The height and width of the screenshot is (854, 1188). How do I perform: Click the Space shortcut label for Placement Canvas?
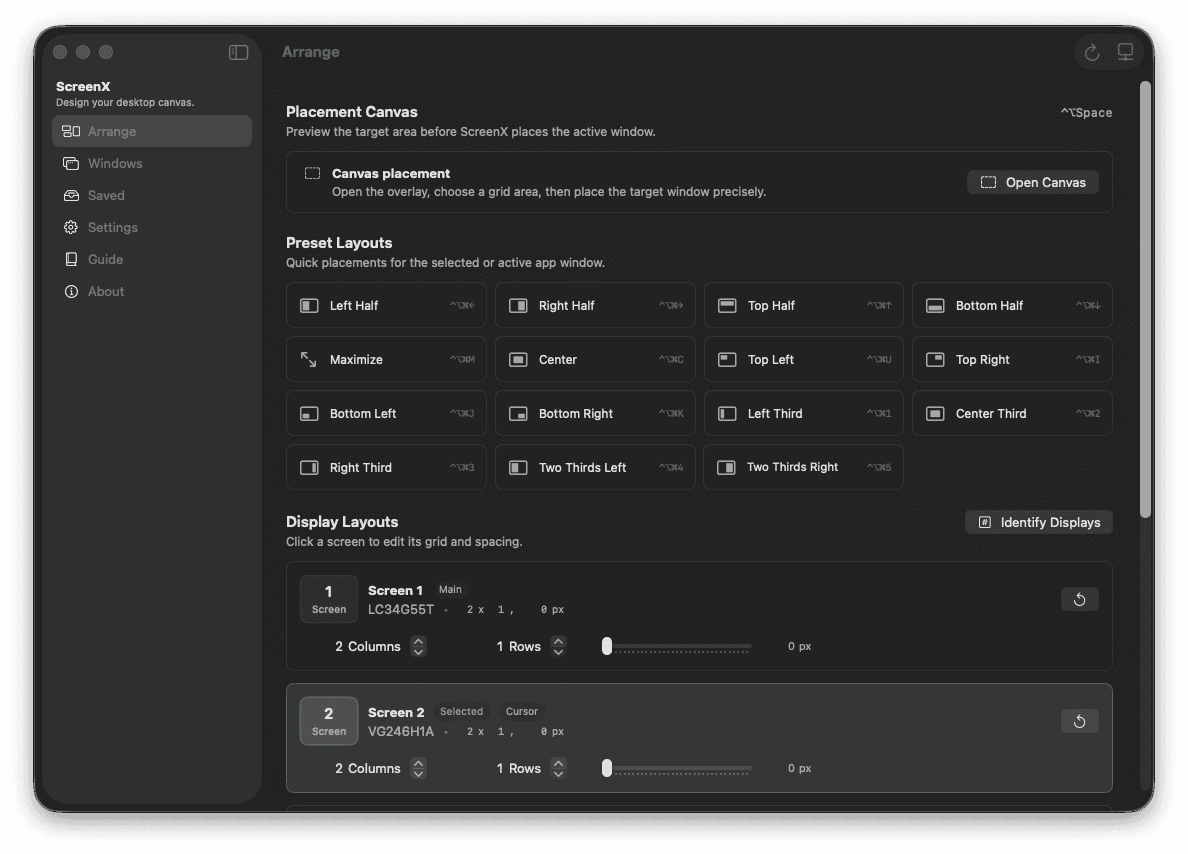coord(1086,113)
